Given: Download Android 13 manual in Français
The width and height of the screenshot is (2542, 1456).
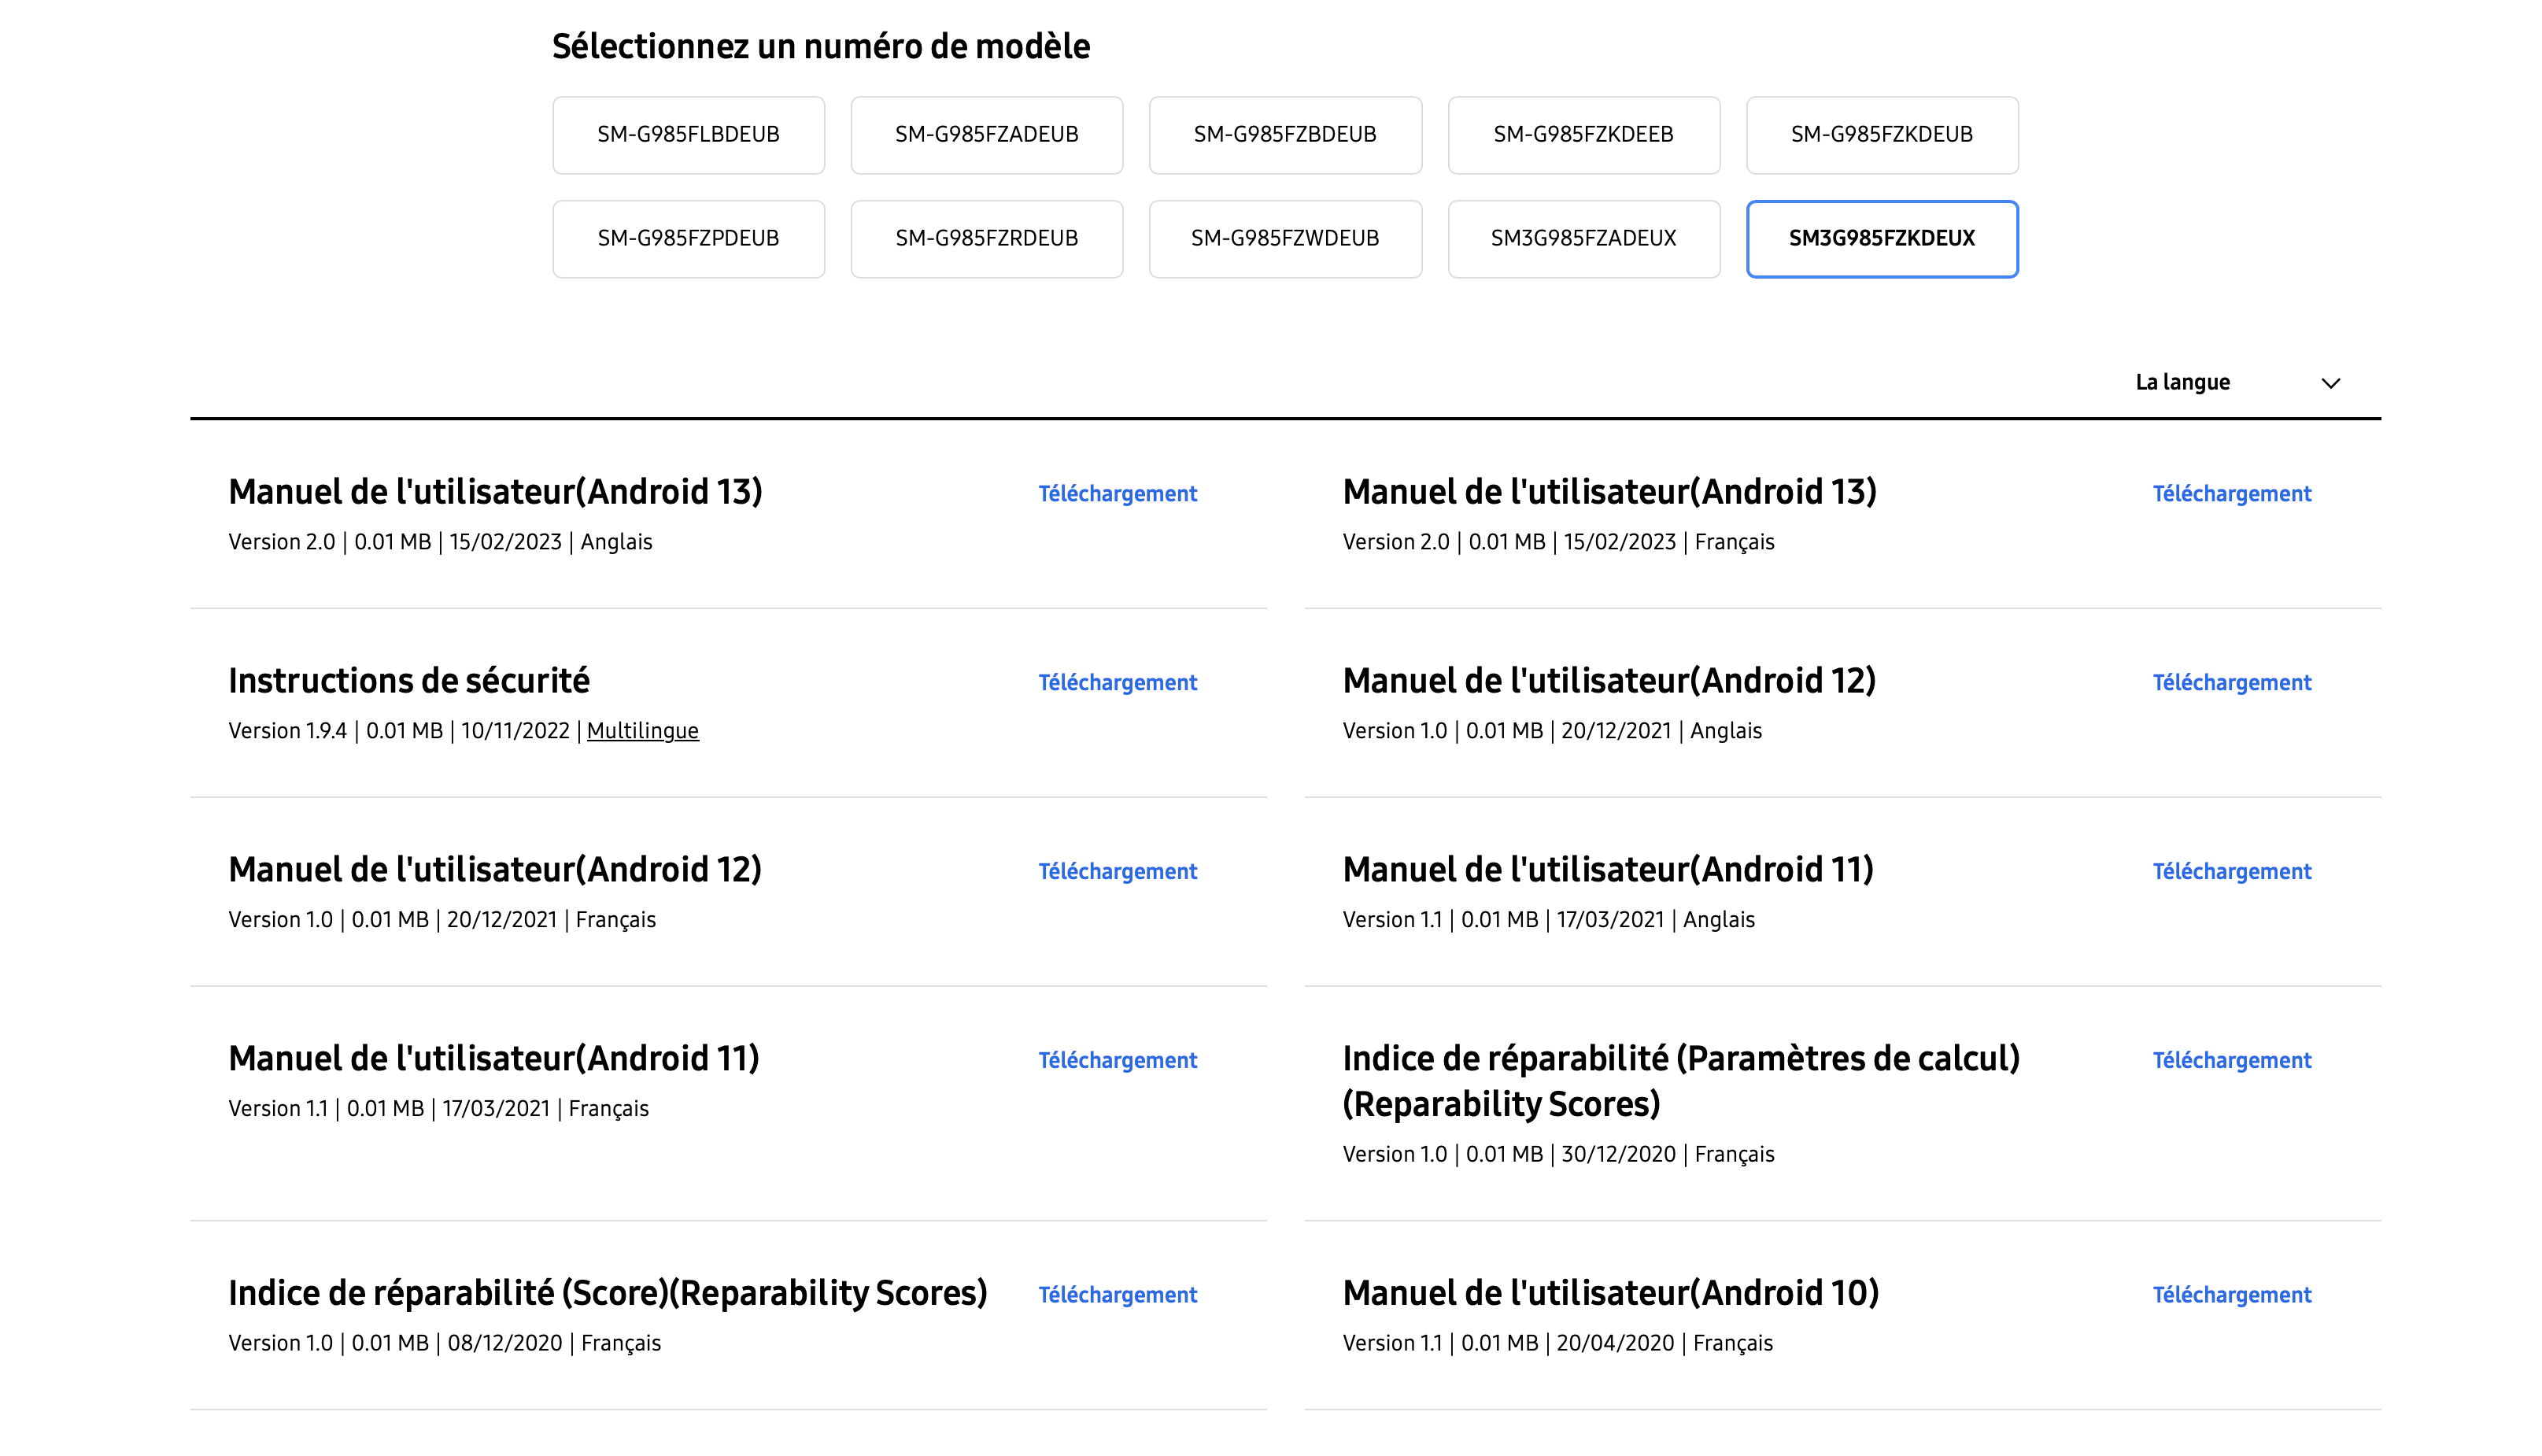Looking at the screenshot, I should (2231, 494).
